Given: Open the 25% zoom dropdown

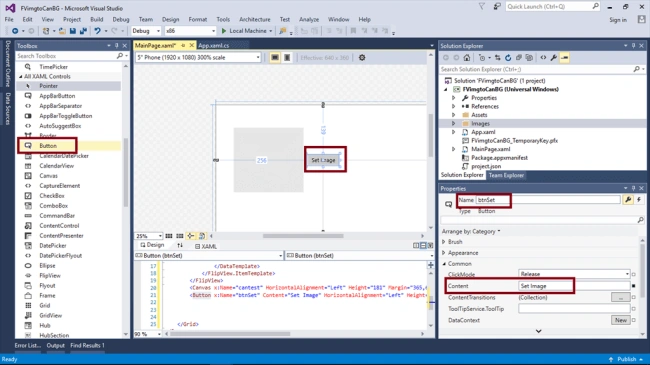Looking at the screenshot, I should [149, 236].
